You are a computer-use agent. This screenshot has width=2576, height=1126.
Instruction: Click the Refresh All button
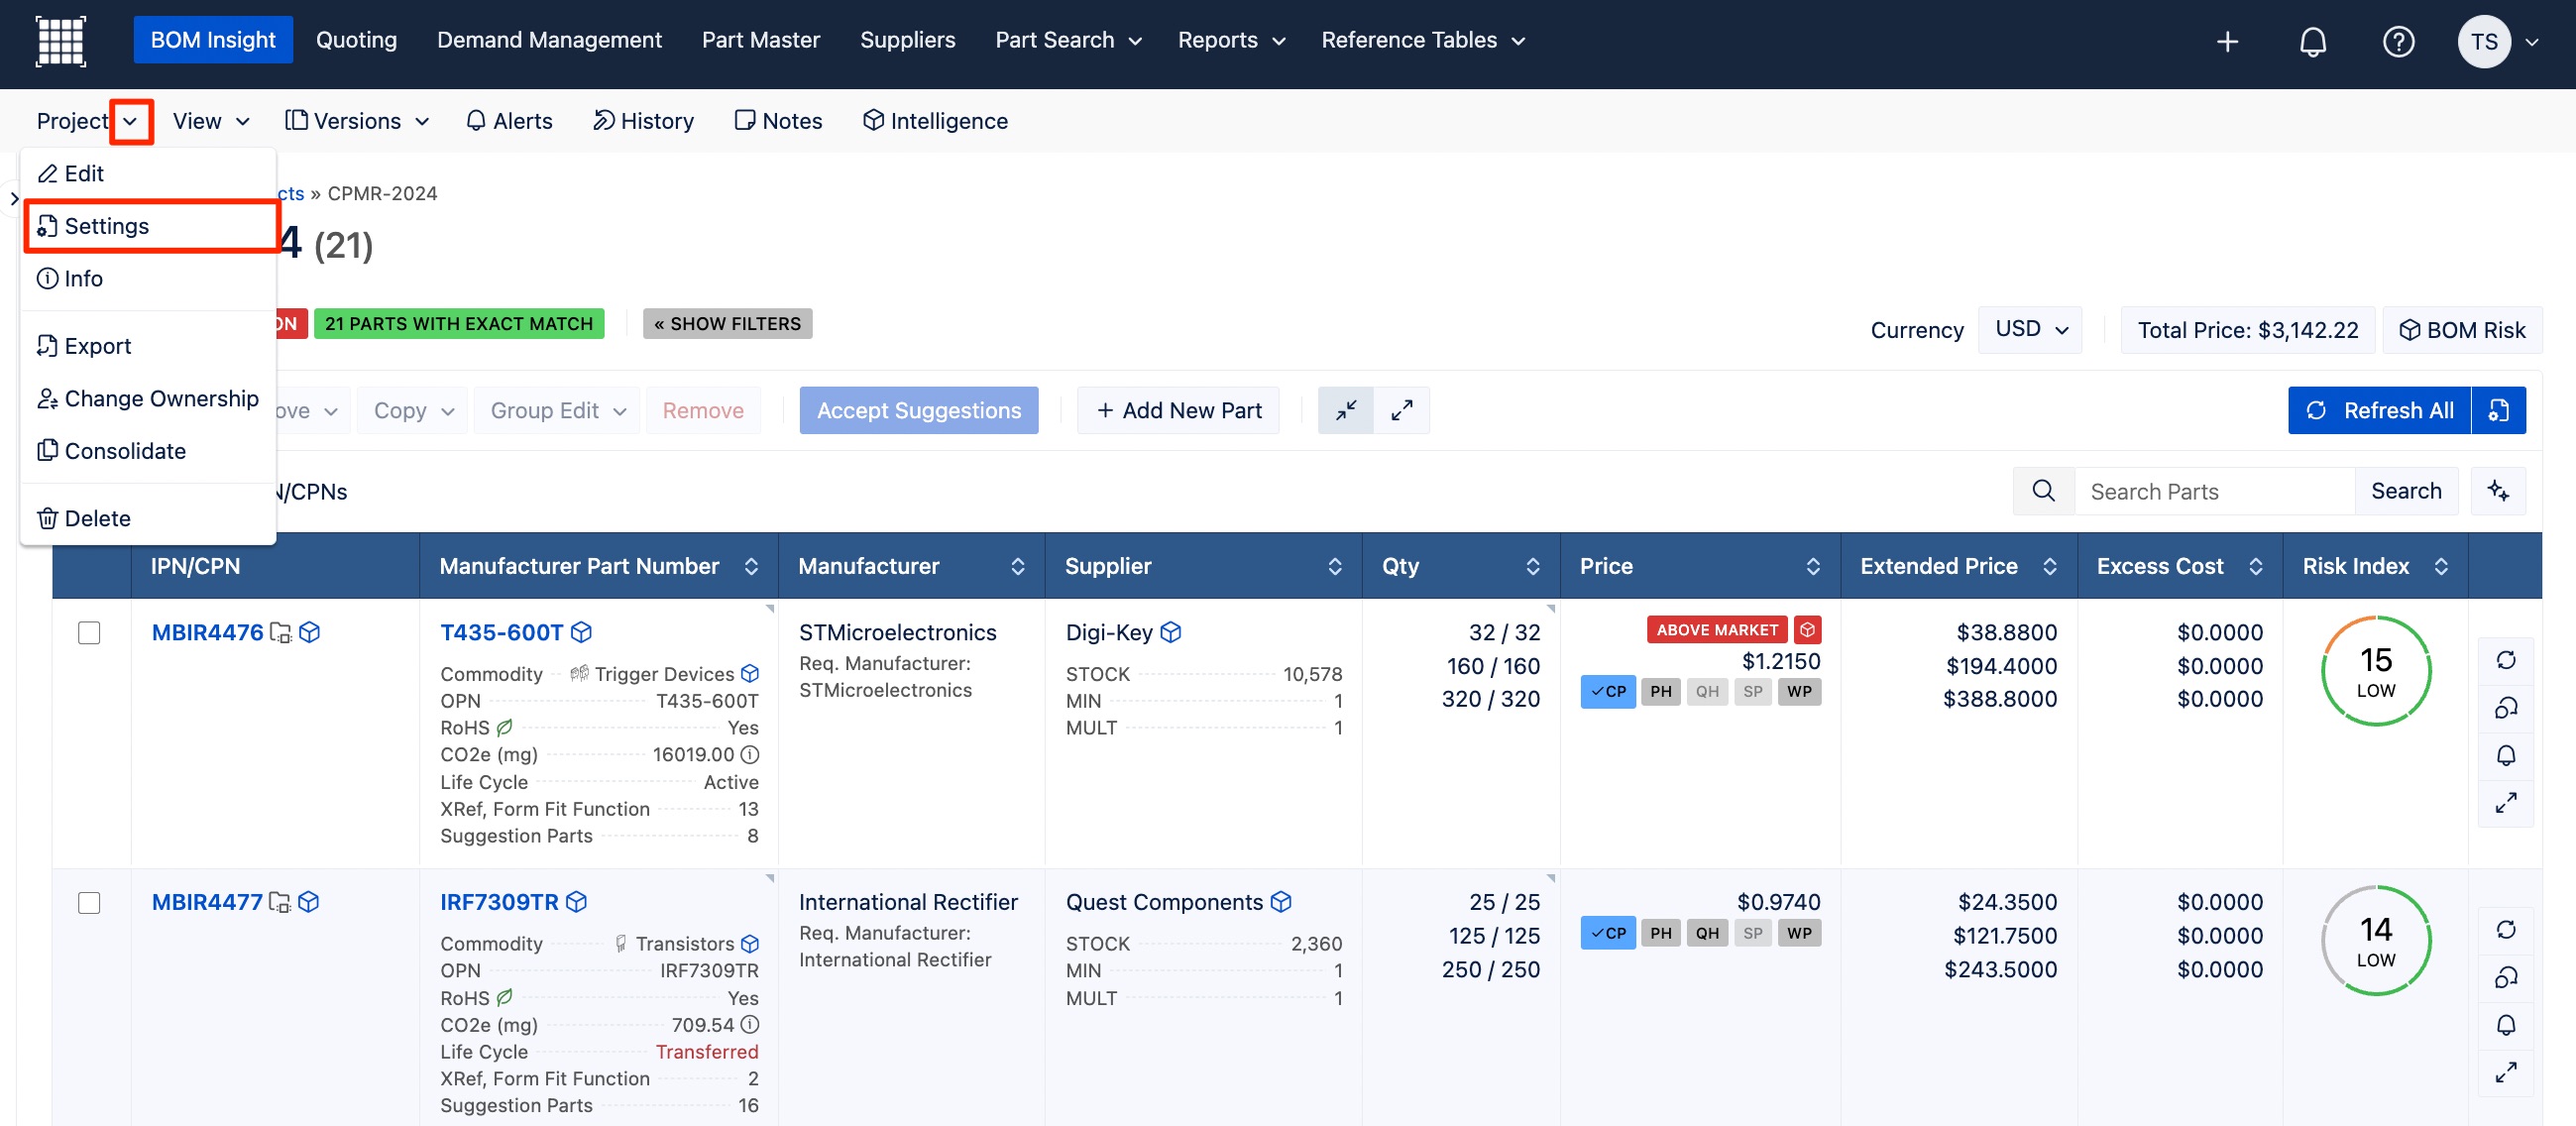point(2379,410)
